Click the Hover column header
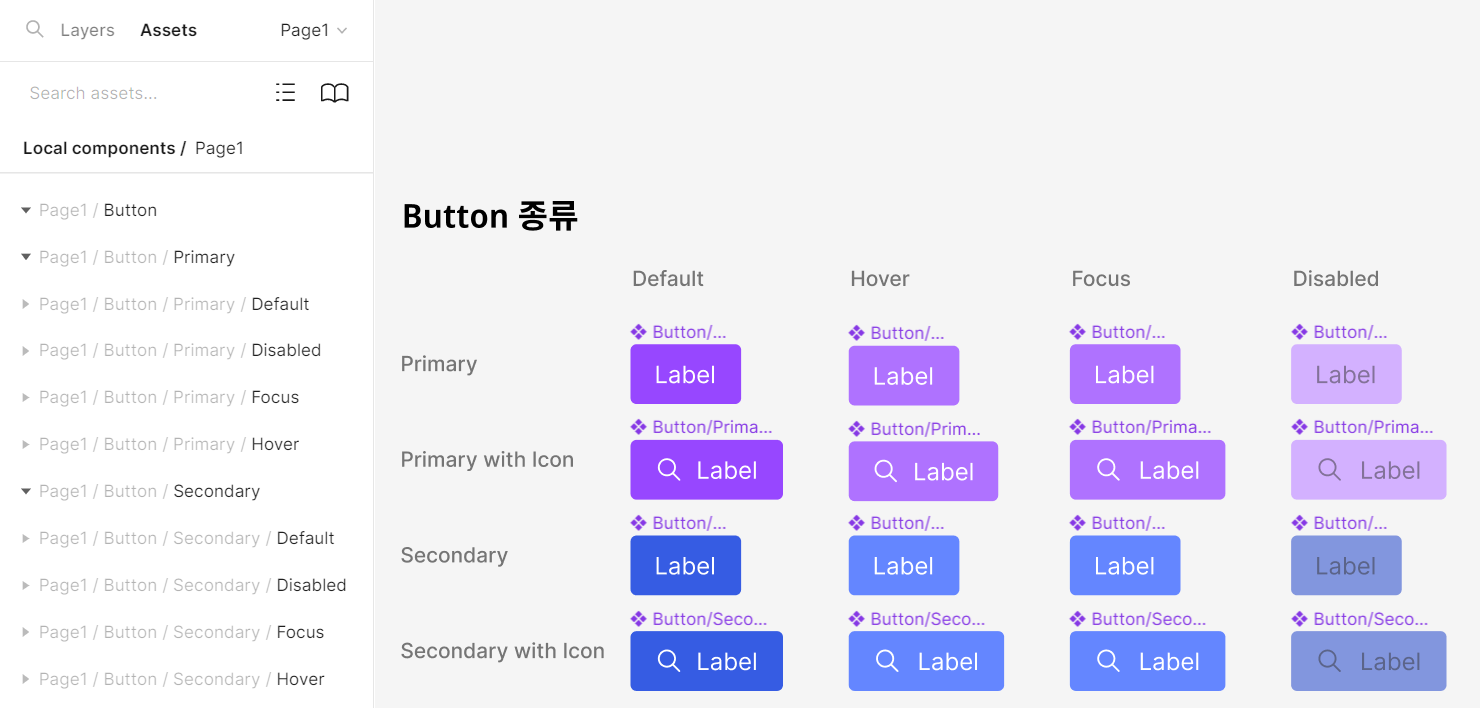Screen dimensions: 1480x708 click(x=880, y=278)
